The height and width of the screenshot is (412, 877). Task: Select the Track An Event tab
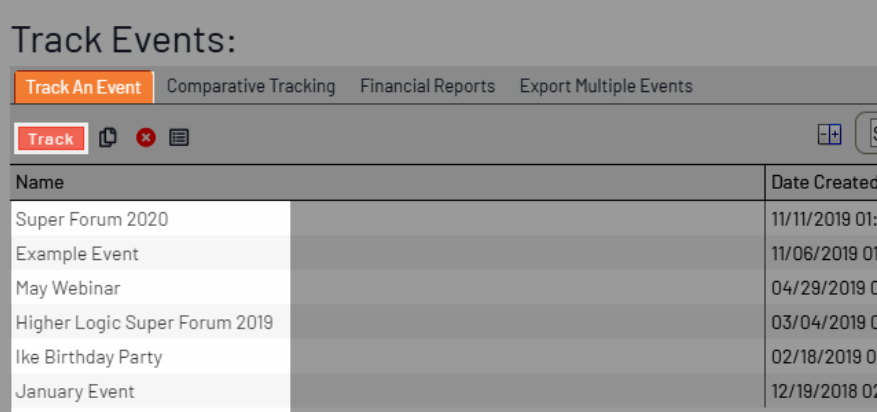pos(84,87)
